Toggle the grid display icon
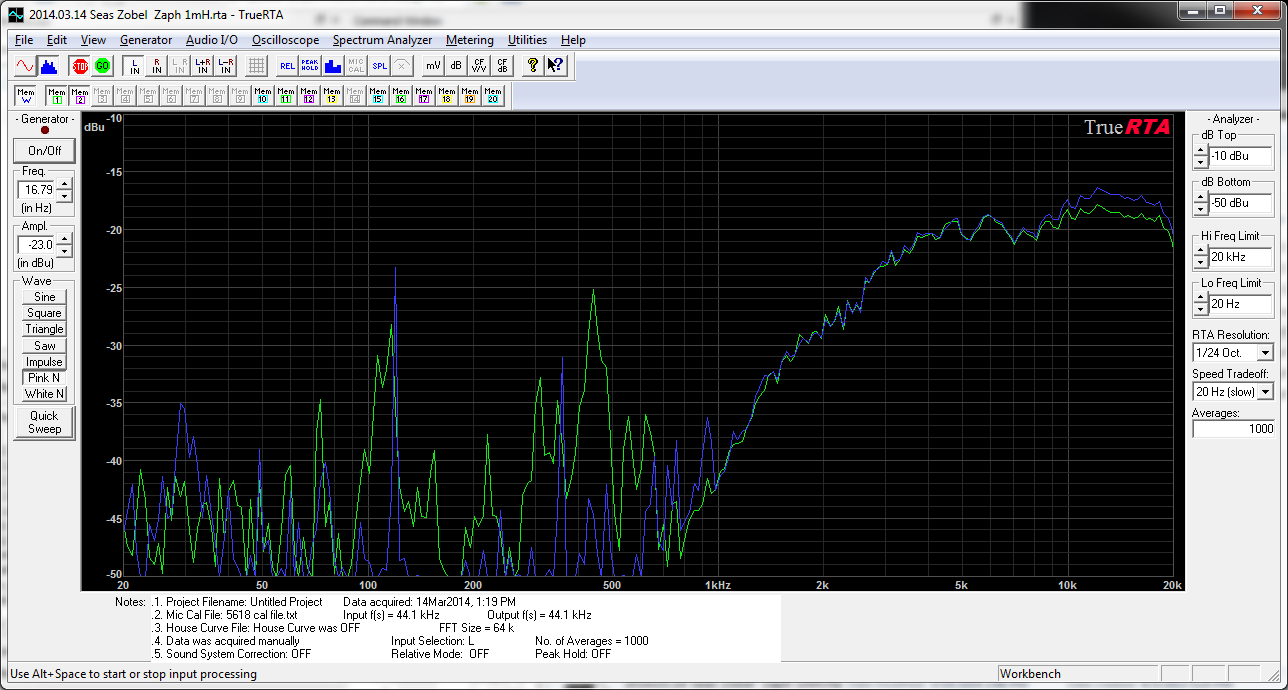This screenshot has width=1288, height=690. click(x=257, y=66)
